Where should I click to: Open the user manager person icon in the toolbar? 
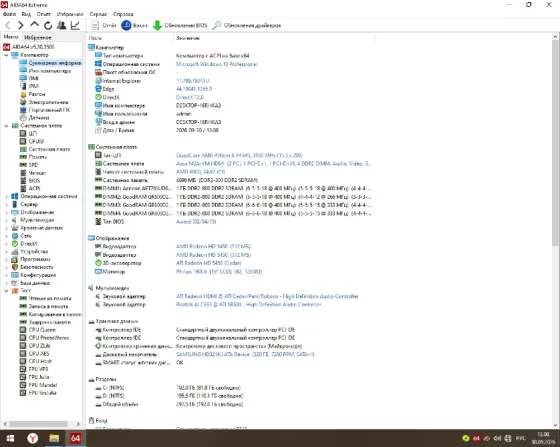pos(61,25)
